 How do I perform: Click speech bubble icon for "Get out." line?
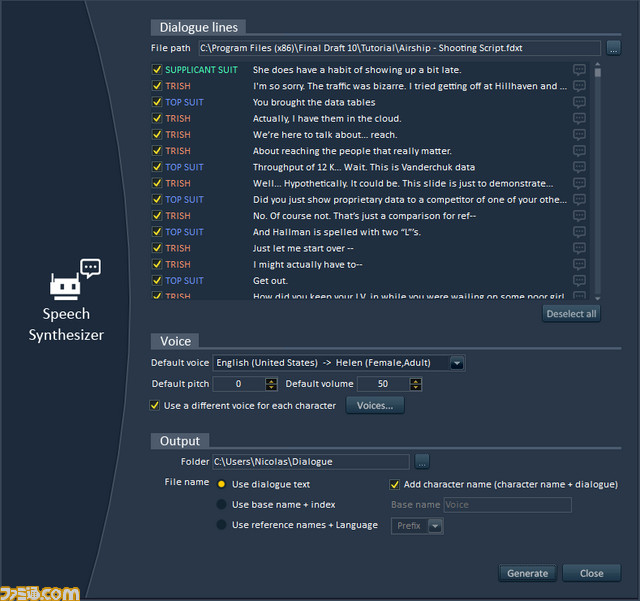pyautogui.click(x=579, y=280)
